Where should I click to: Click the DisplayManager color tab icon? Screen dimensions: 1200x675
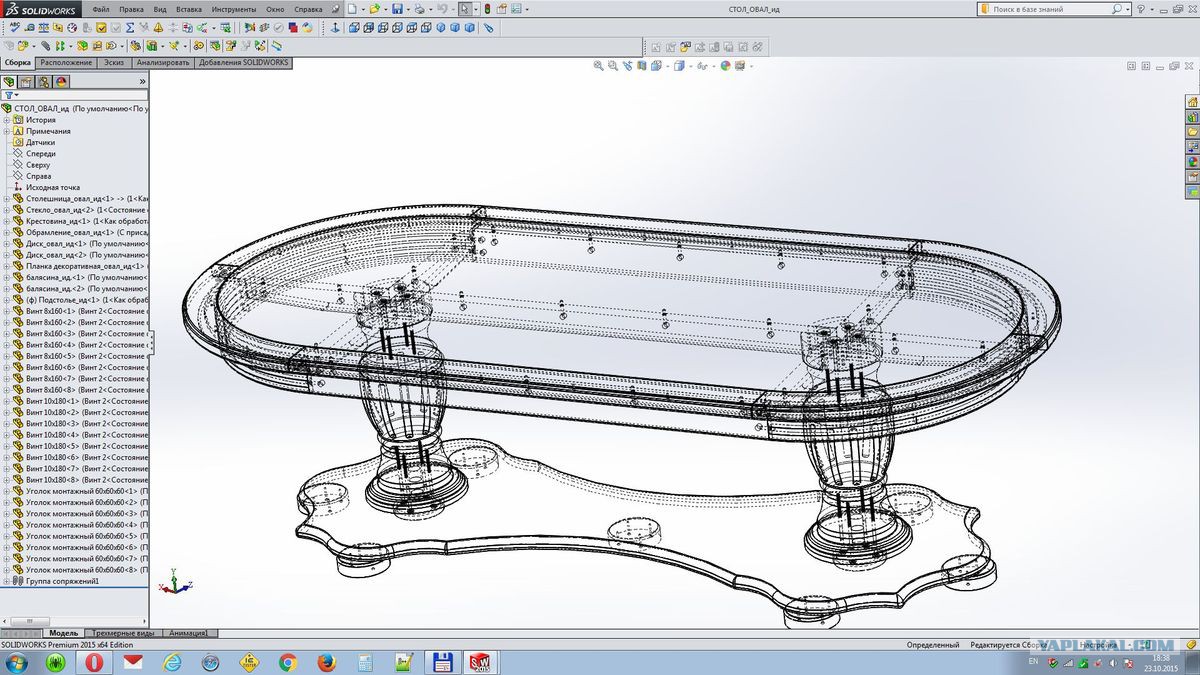pyautogui.click(x=61, y=82)
